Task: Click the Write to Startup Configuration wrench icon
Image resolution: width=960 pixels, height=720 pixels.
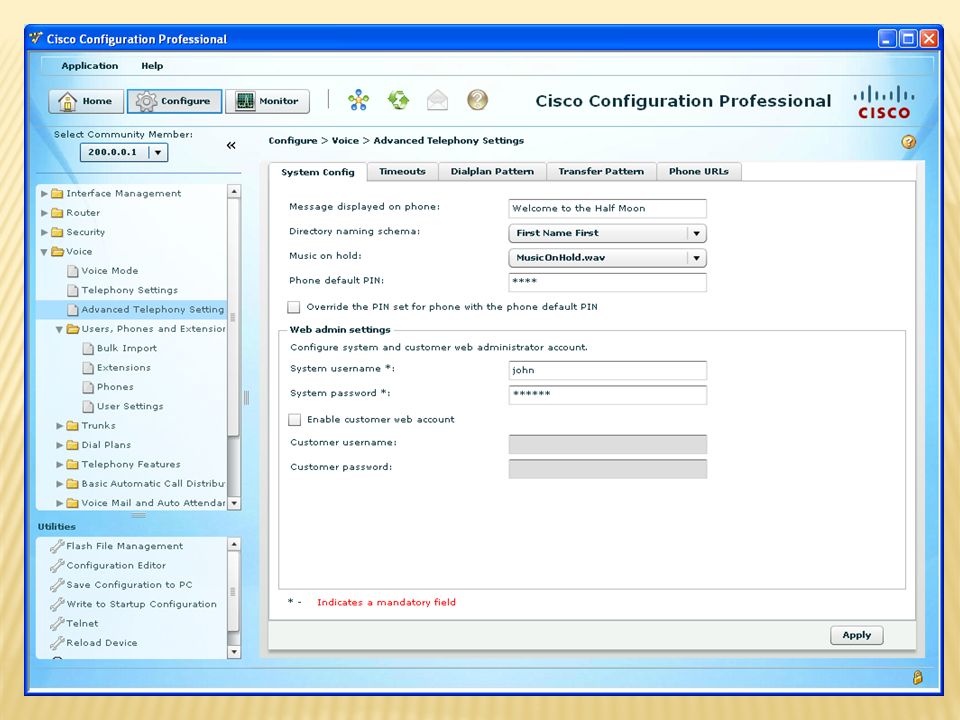Action: [x=57, y=604]
